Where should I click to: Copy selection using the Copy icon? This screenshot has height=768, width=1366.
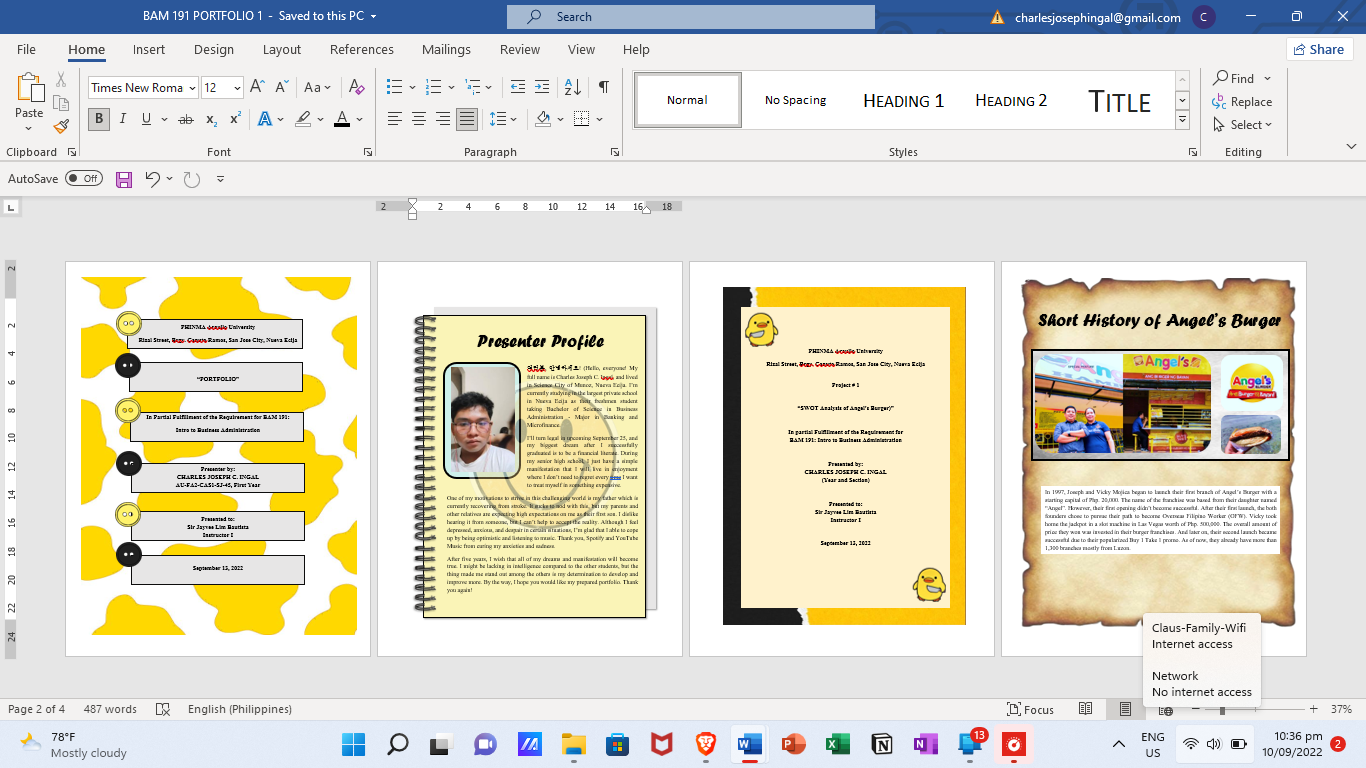(61, 103)
